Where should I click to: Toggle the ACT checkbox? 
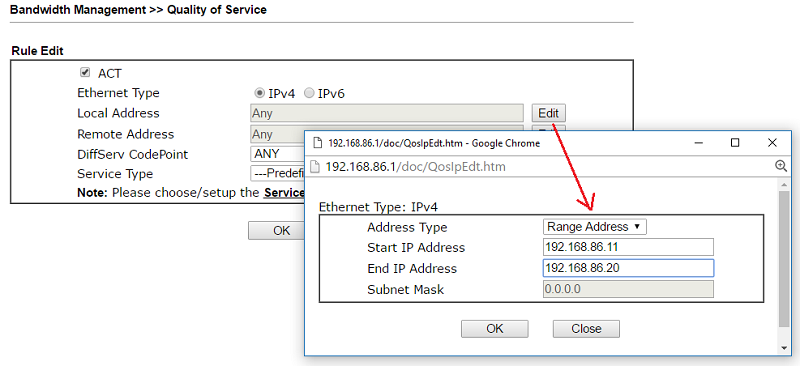[x=85, y=72]
